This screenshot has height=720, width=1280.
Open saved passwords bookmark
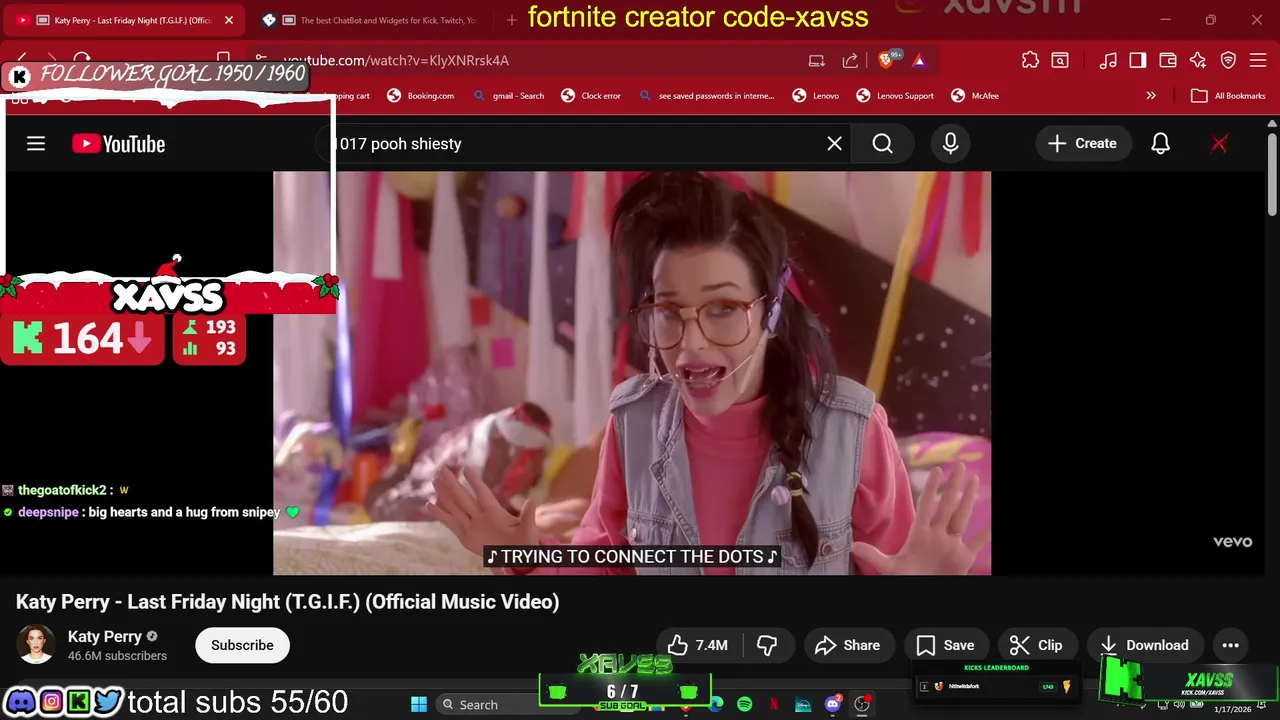707,96
